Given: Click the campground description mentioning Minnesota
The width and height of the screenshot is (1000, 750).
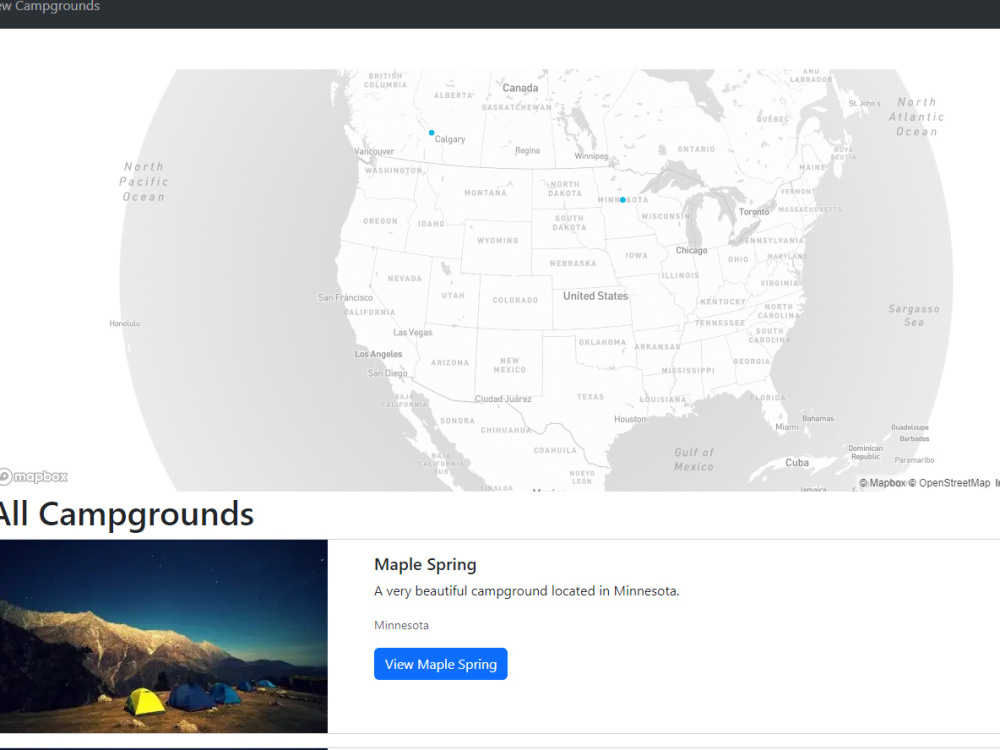Looking at the screenshot, I should [527, 591].
